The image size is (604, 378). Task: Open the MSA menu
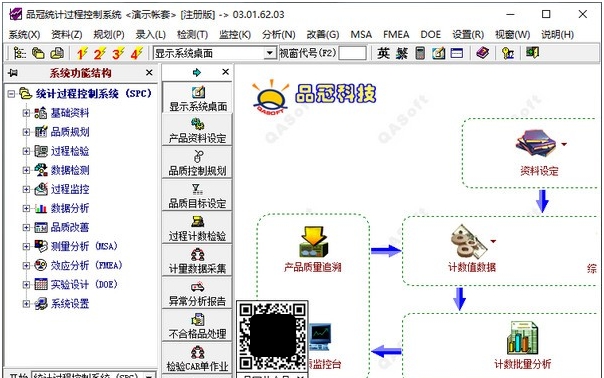tap(361, 35)
